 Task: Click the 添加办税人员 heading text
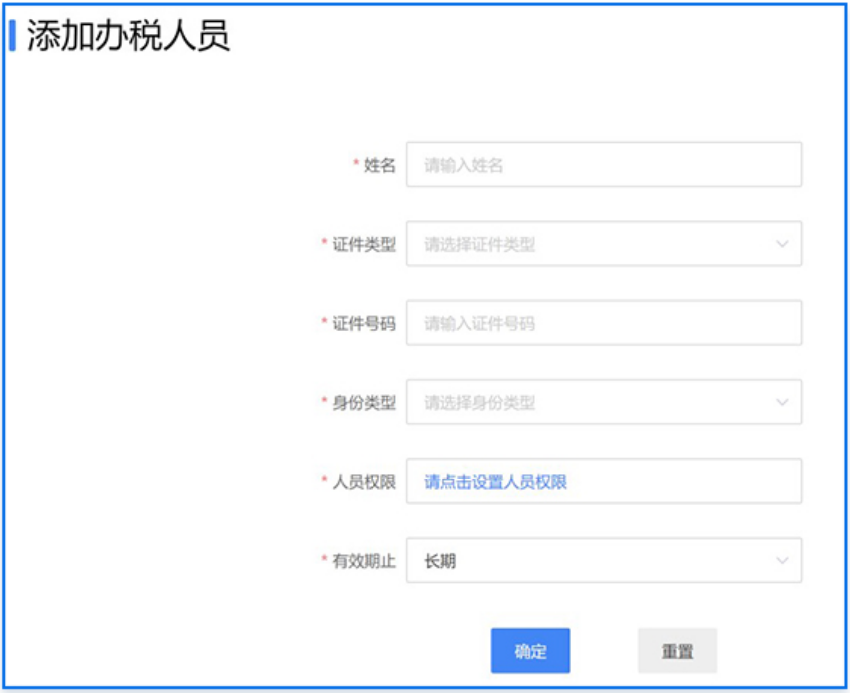(128, 35)
